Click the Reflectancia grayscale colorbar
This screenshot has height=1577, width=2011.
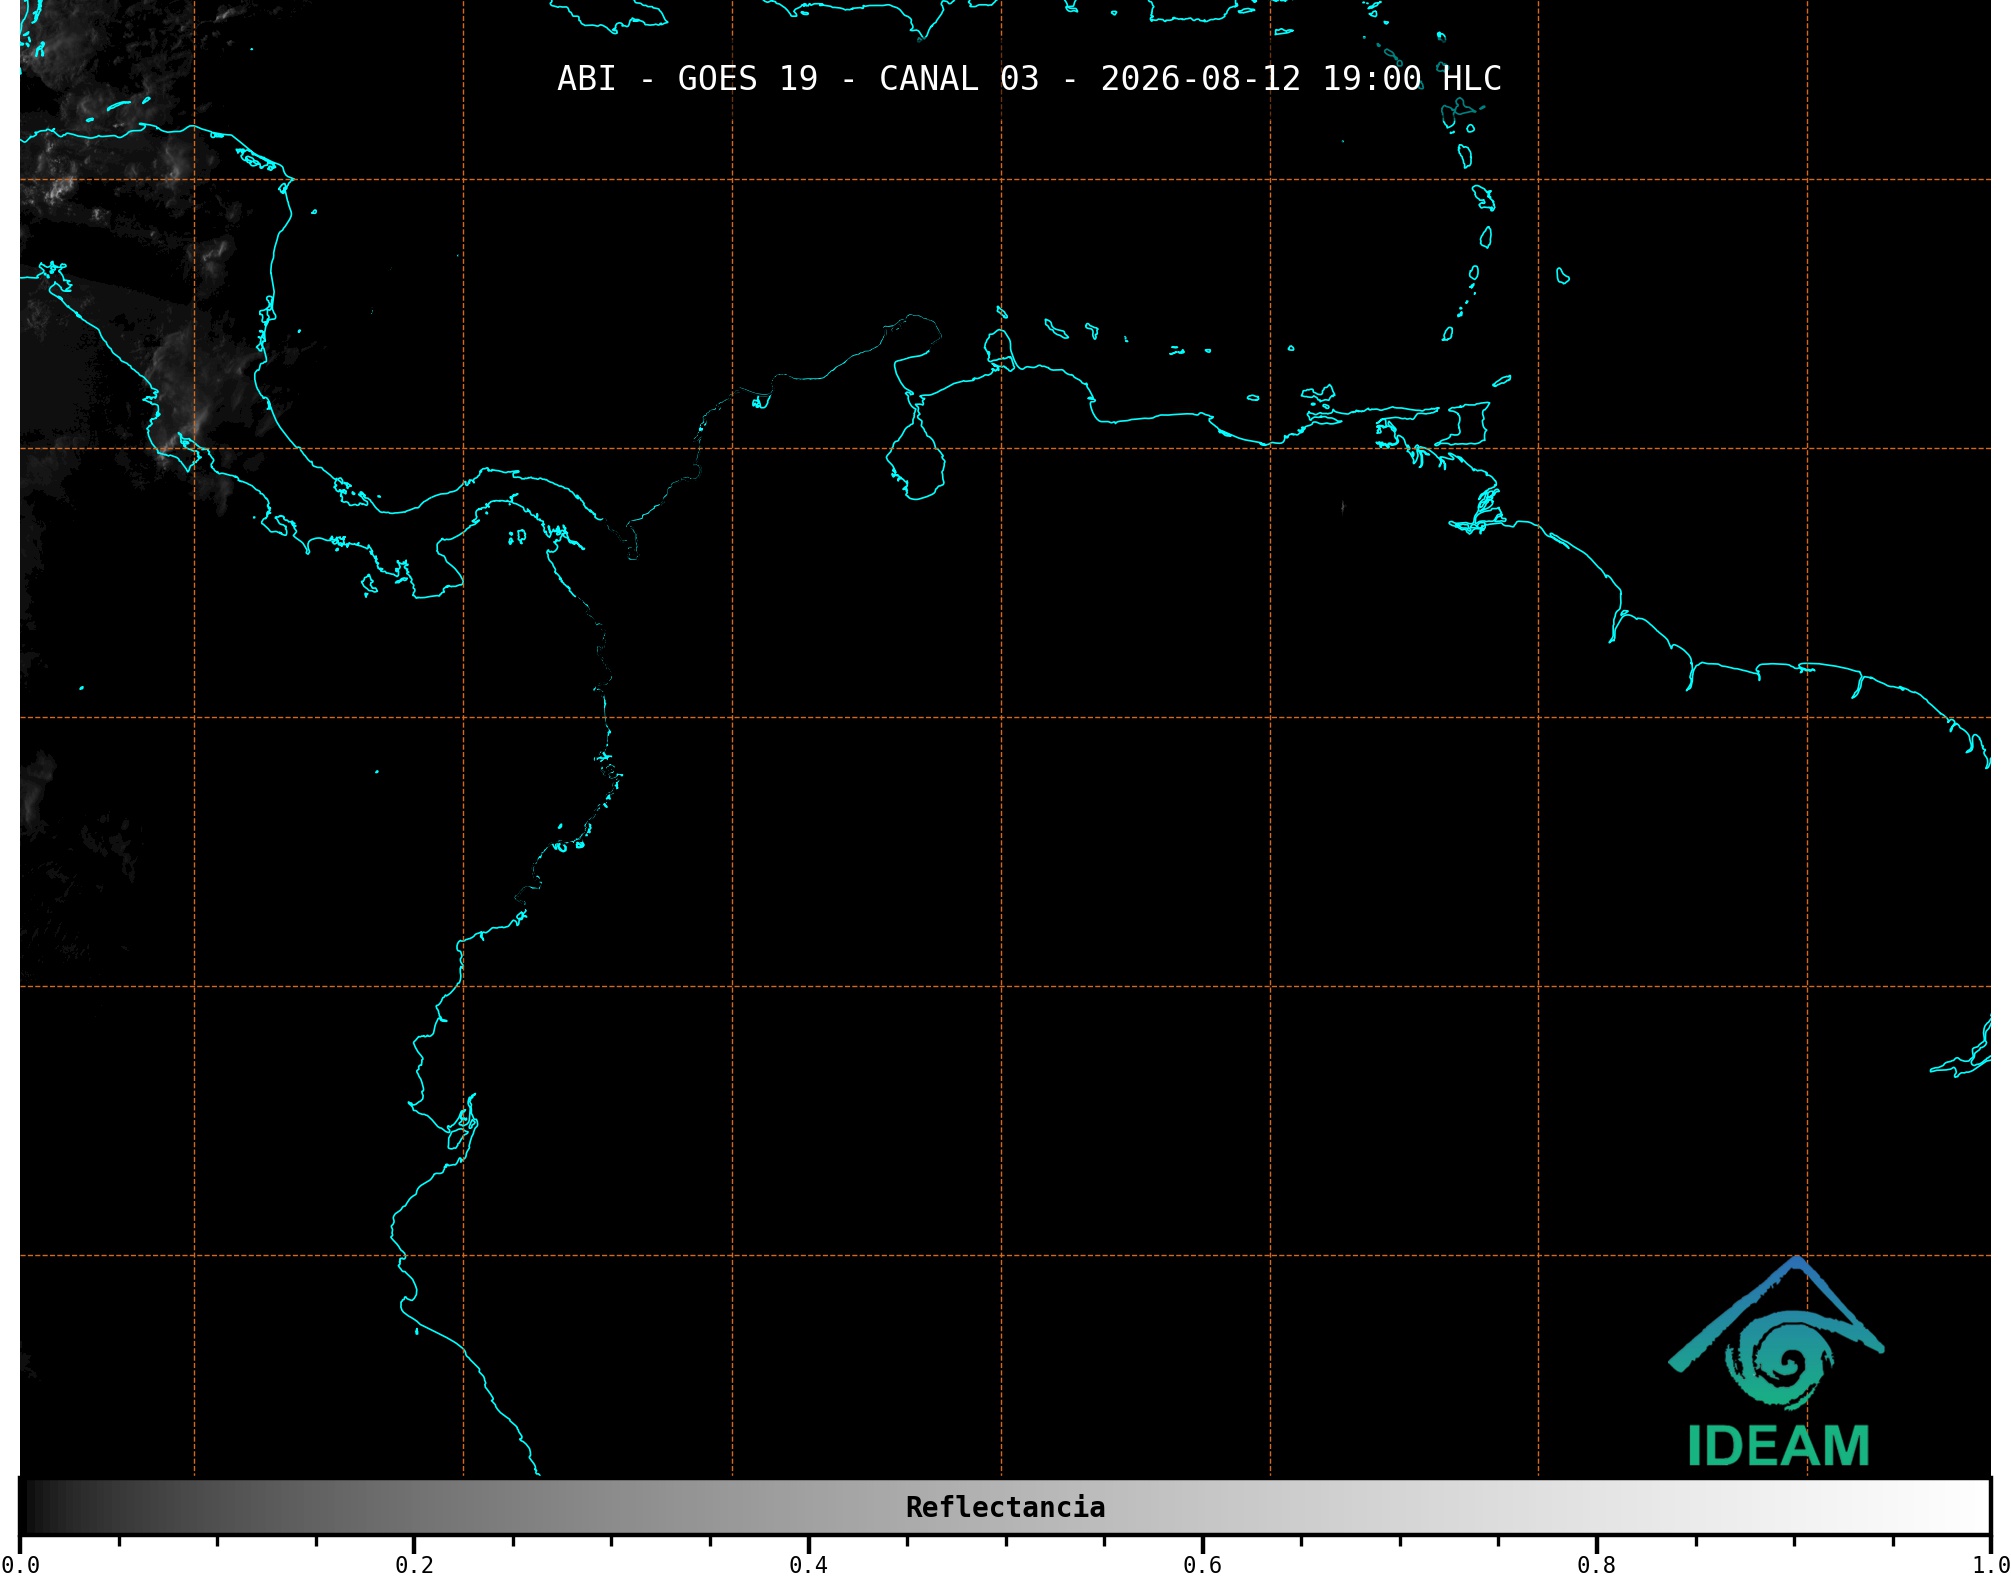click(1005, 1507)
